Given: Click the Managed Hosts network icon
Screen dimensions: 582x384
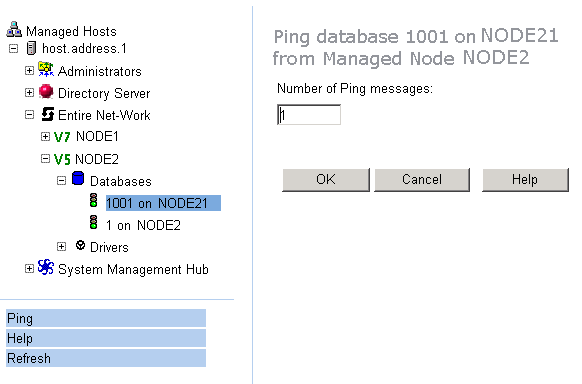Looking at the screenshot, I should click(14, 30).
